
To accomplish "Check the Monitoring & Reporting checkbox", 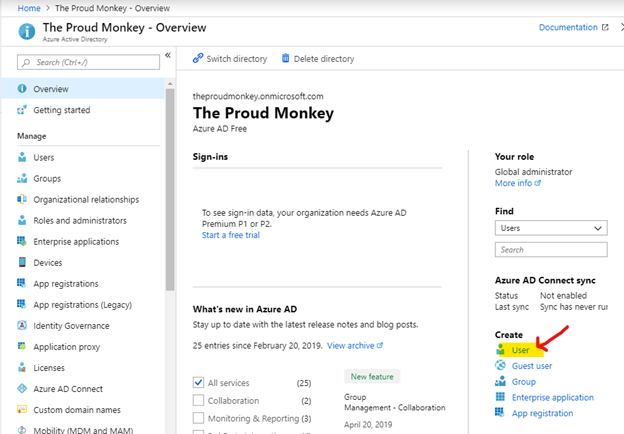I will [198, 418].
